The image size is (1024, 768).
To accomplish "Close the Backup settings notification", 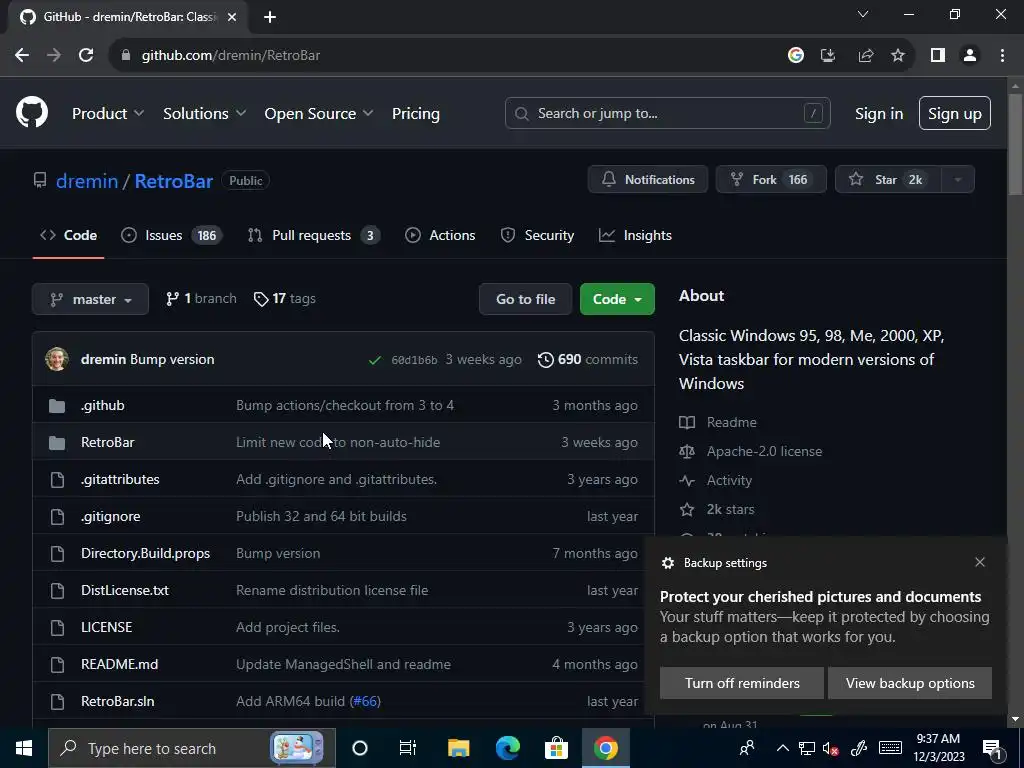I will (980, 562).
